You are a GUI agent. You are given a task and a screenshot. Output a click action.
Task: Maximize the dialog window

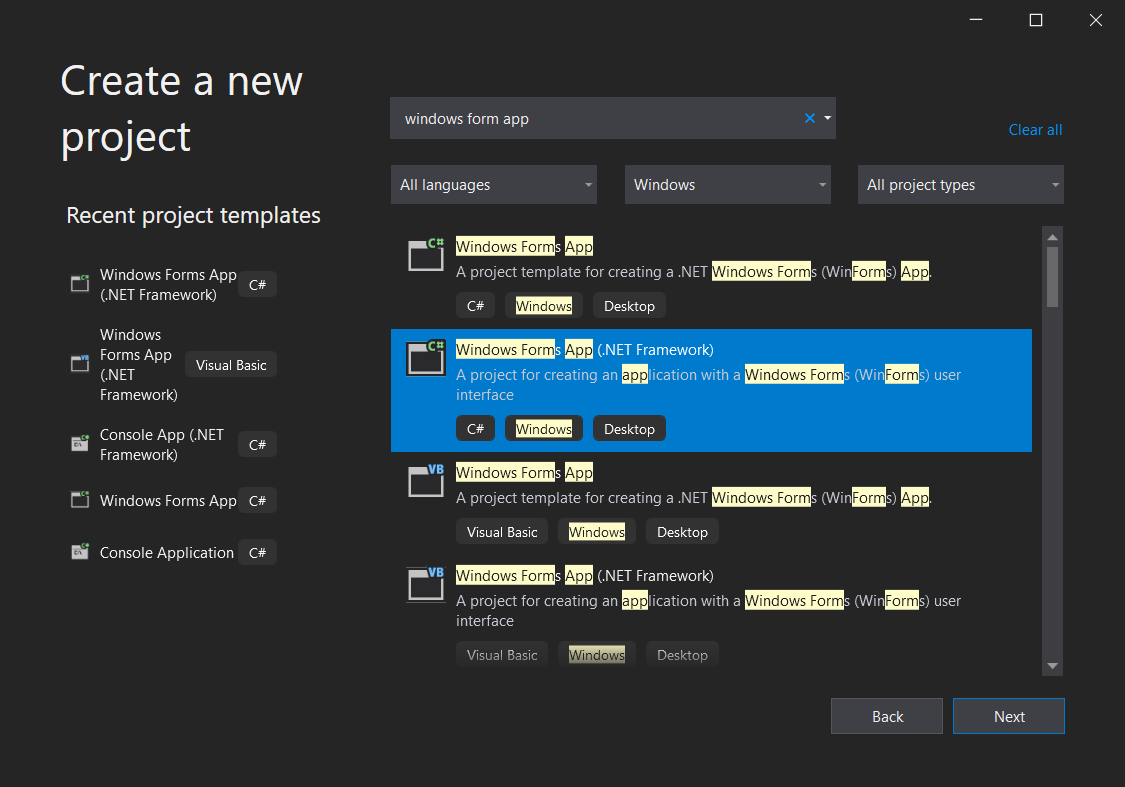pyautogui.click(x=1035, y=20)
